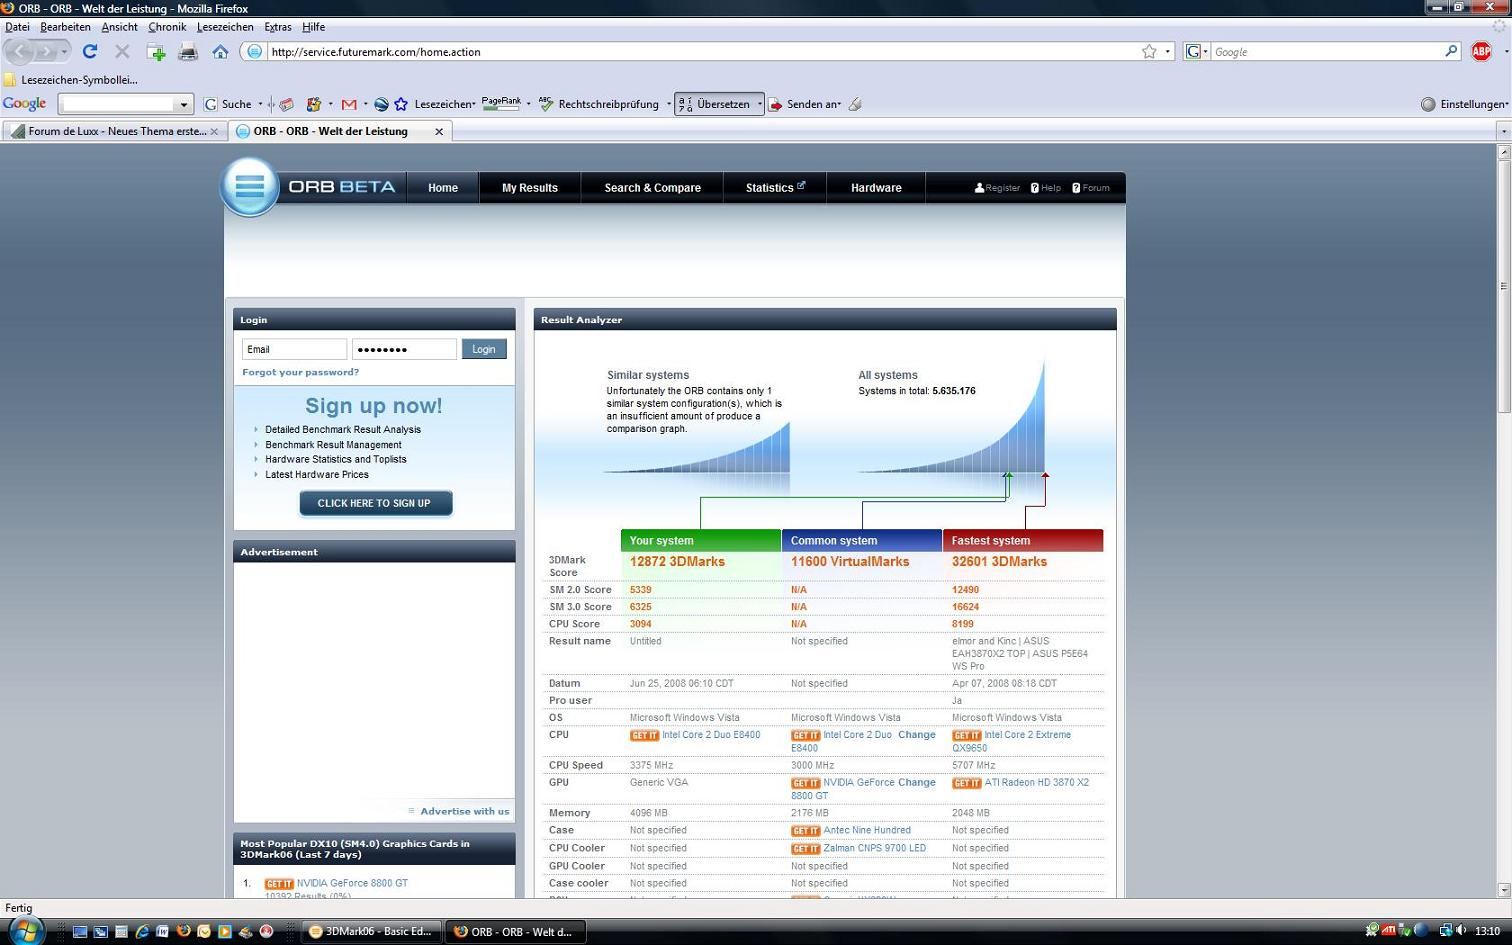The image size is (1512, 945).
Task: Open the Chronik menu
Action: click(167, 27)
